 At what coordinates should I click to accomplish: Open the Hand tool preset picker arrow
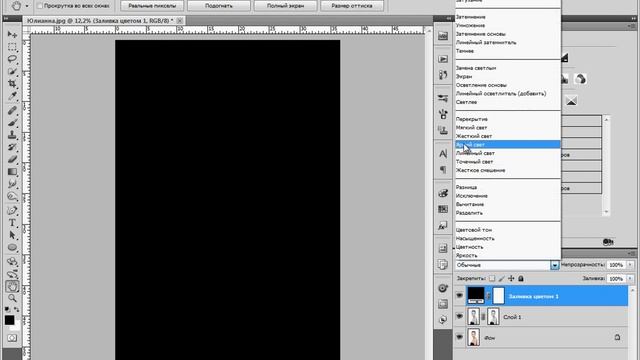coord(27,6)
